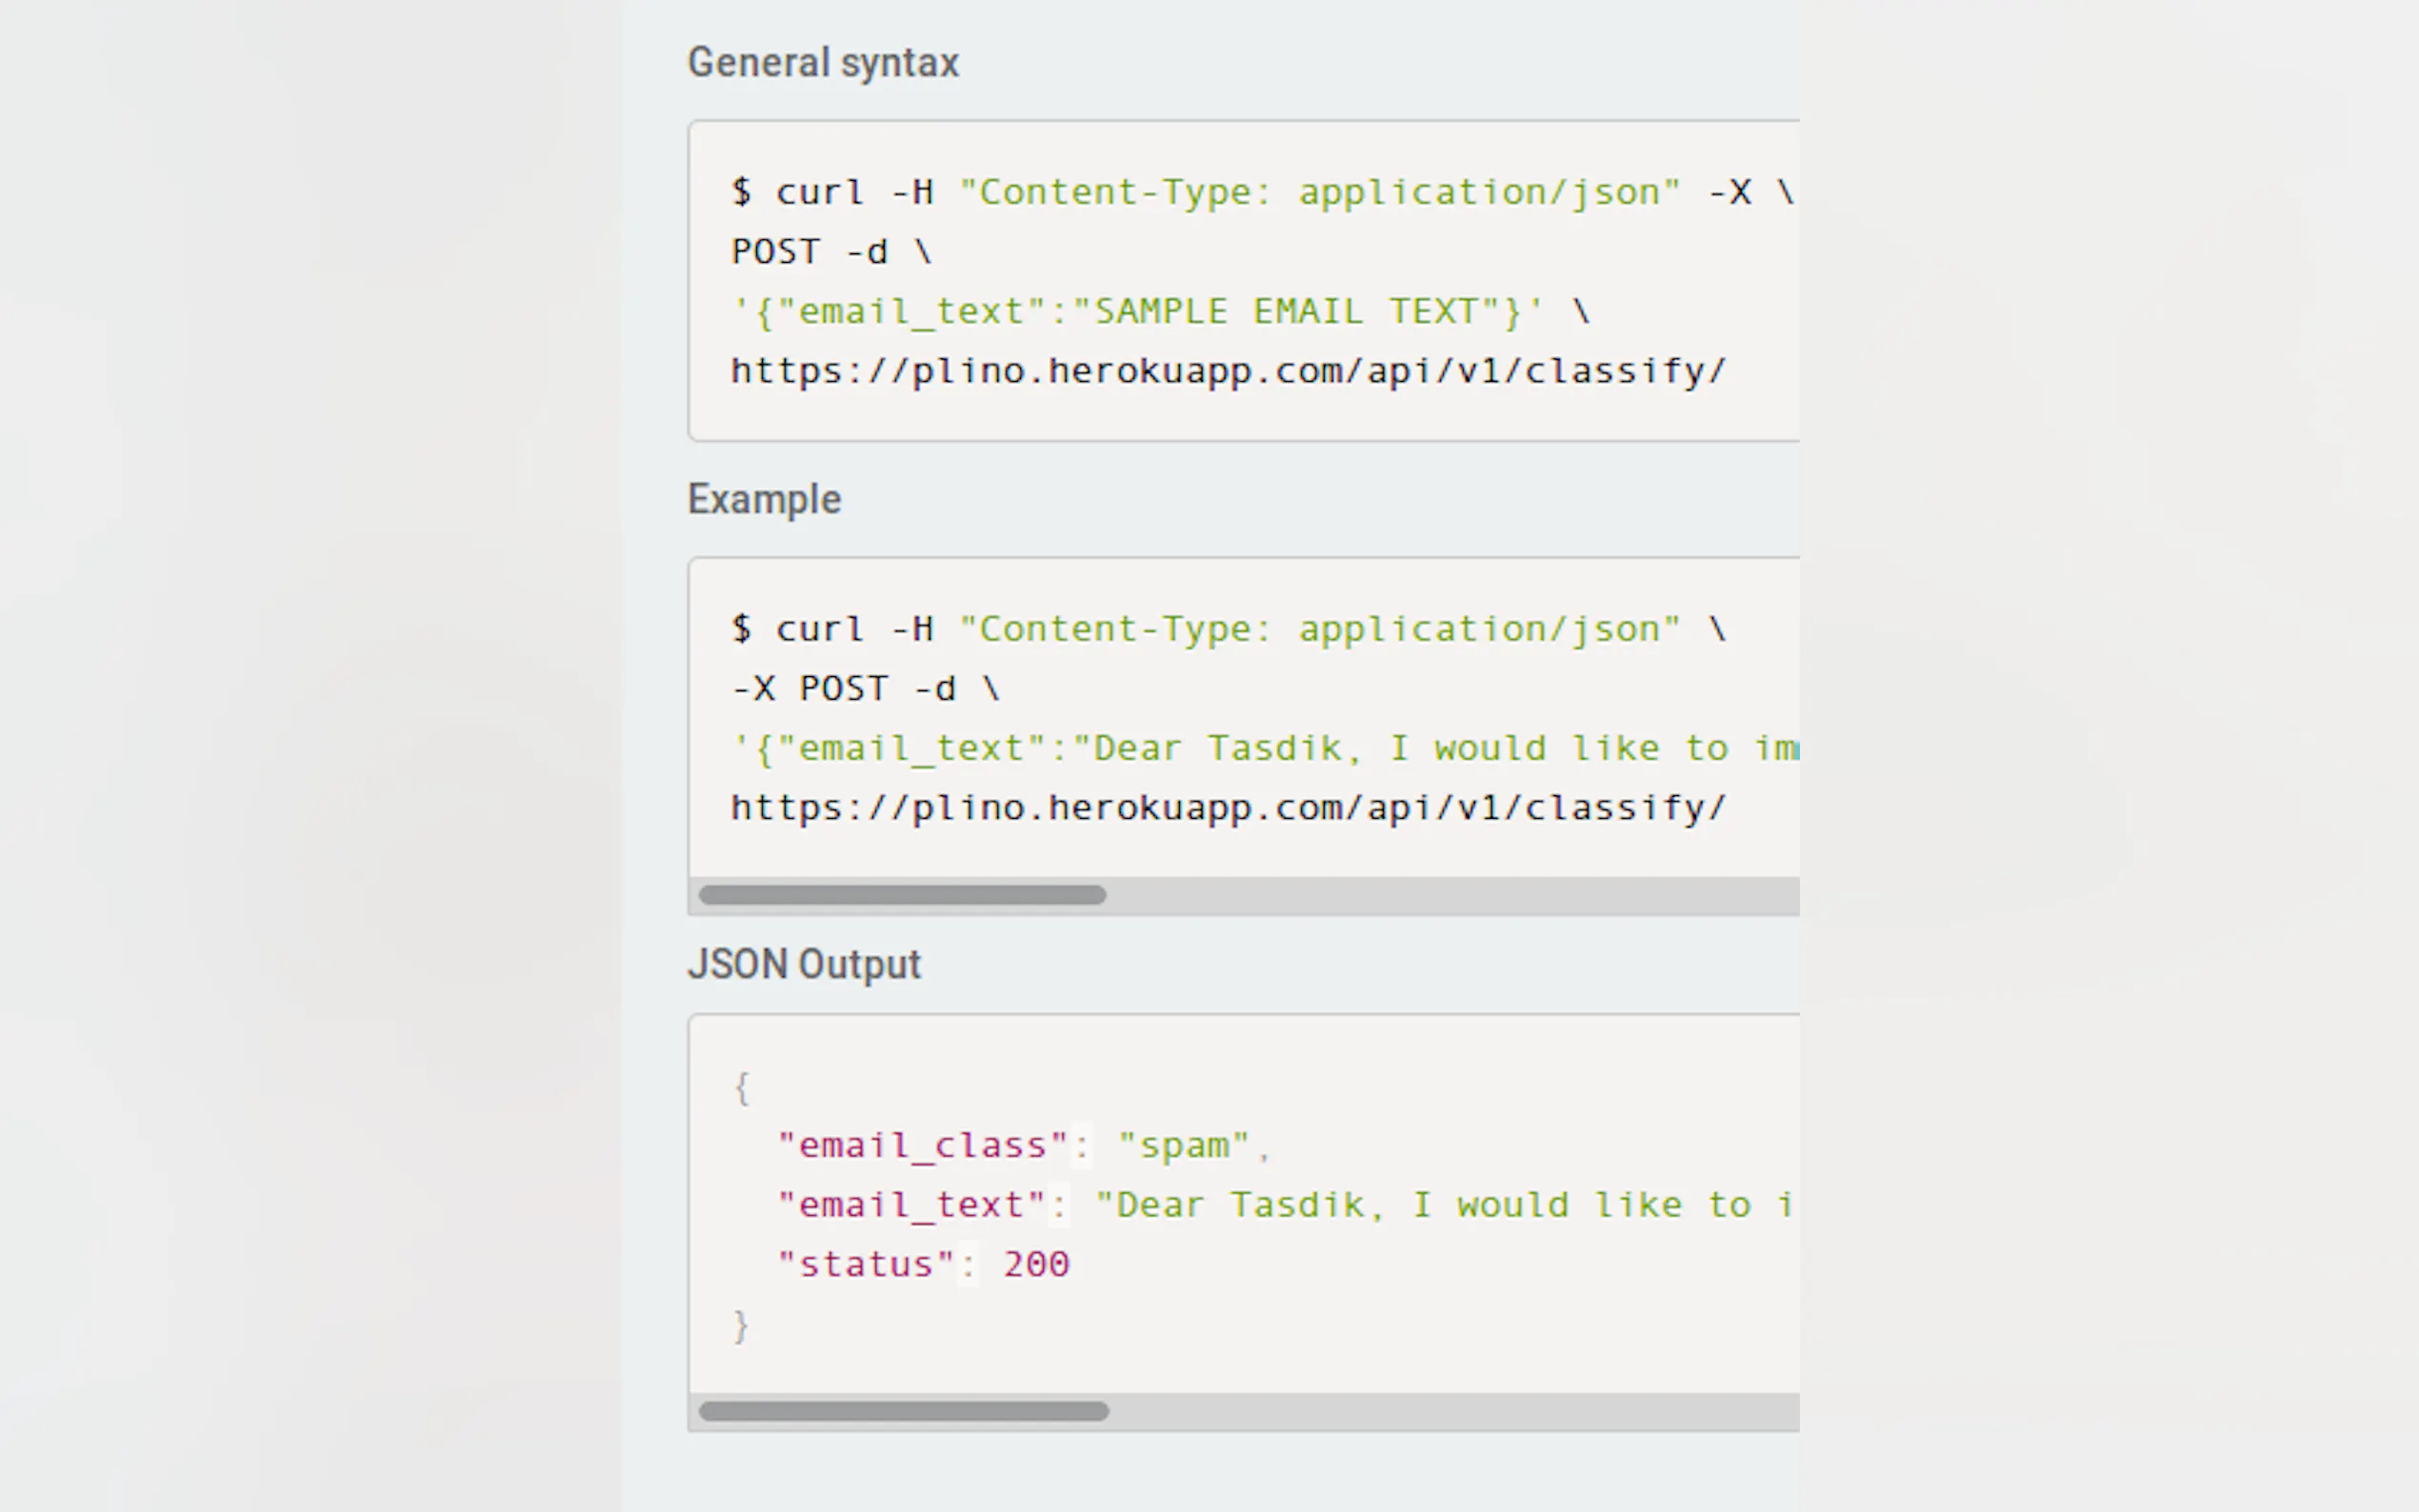
Task: Click the 200 status value
Action: click(x=1036, y=1264)
